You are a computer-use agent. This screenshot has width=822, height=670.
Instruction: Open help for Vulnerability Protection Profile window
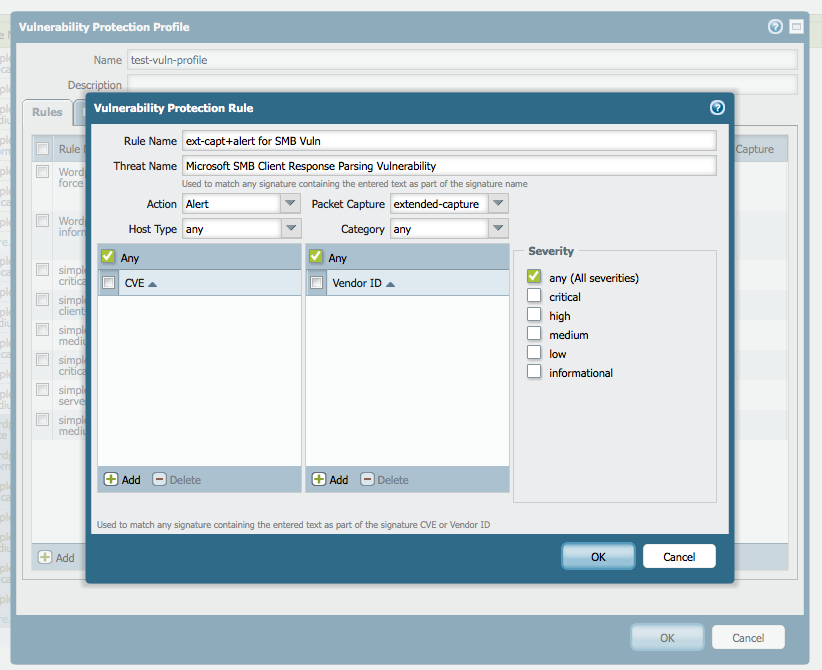point(775,26)
